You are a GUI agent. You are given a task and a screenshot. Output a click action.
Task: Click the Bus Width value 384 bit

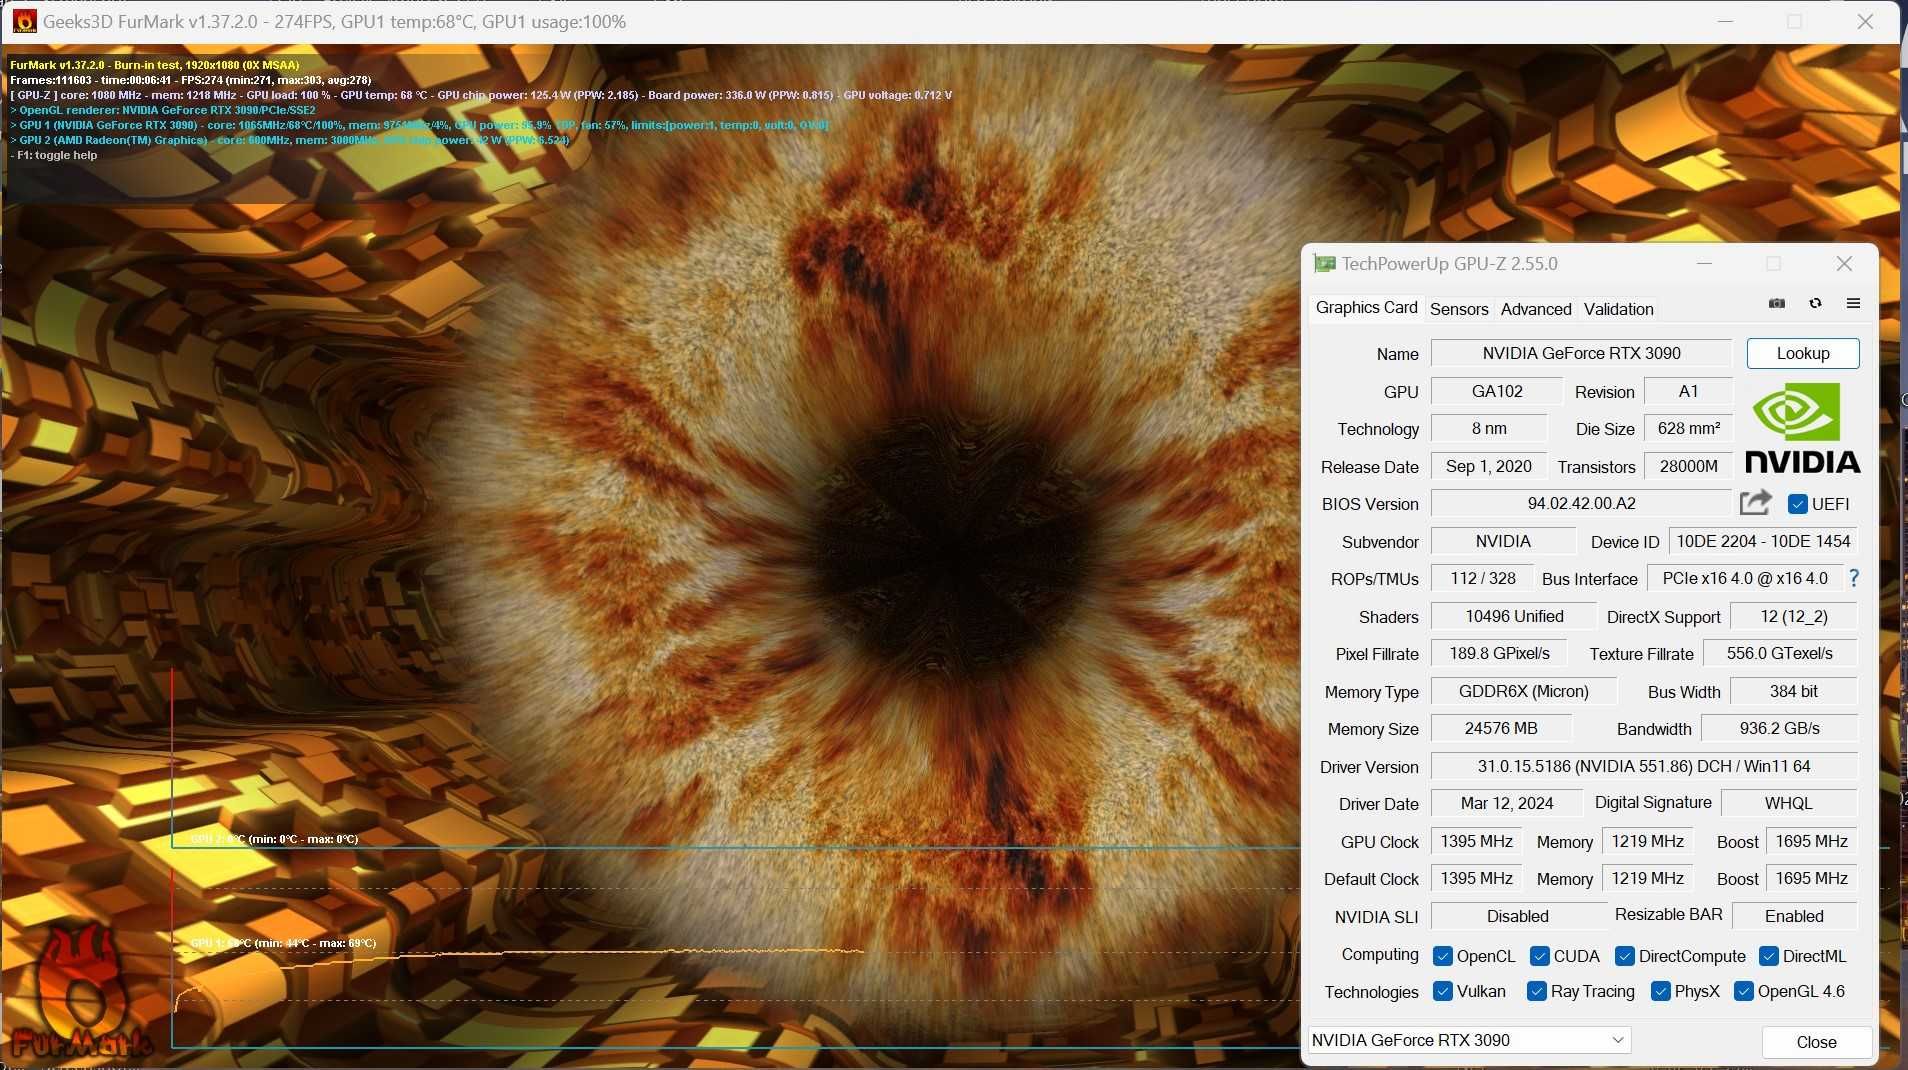(1794, 691)
